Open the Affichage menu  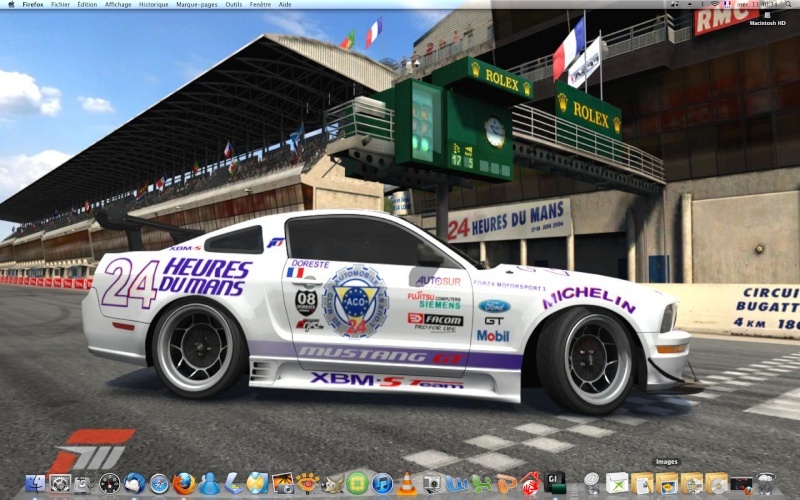click(x=118, y=4)
